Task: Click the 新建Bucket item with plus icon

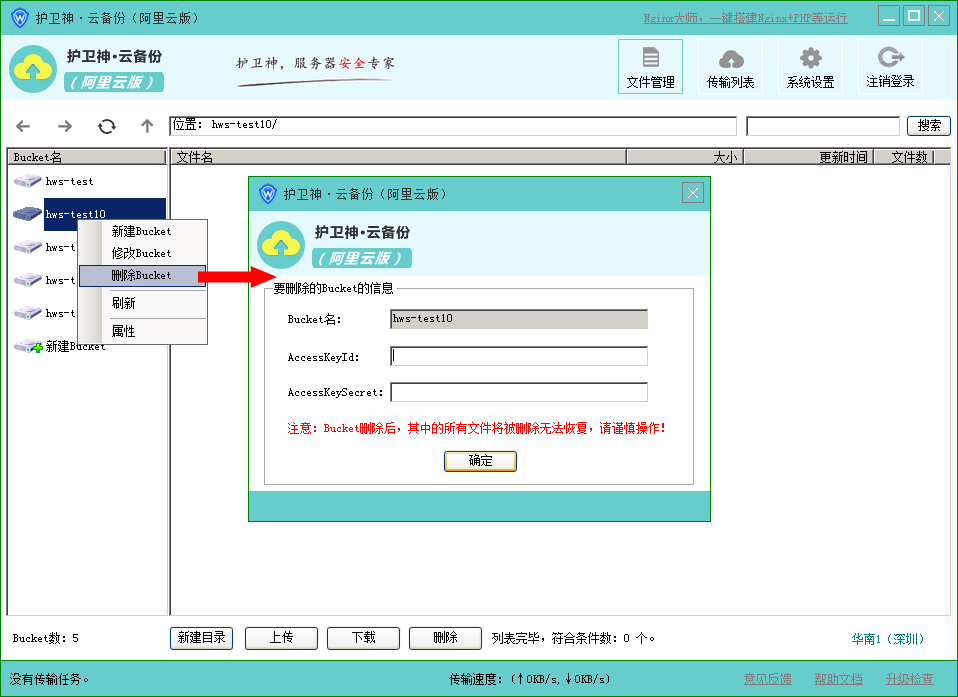Action: [x=74, y=346]
